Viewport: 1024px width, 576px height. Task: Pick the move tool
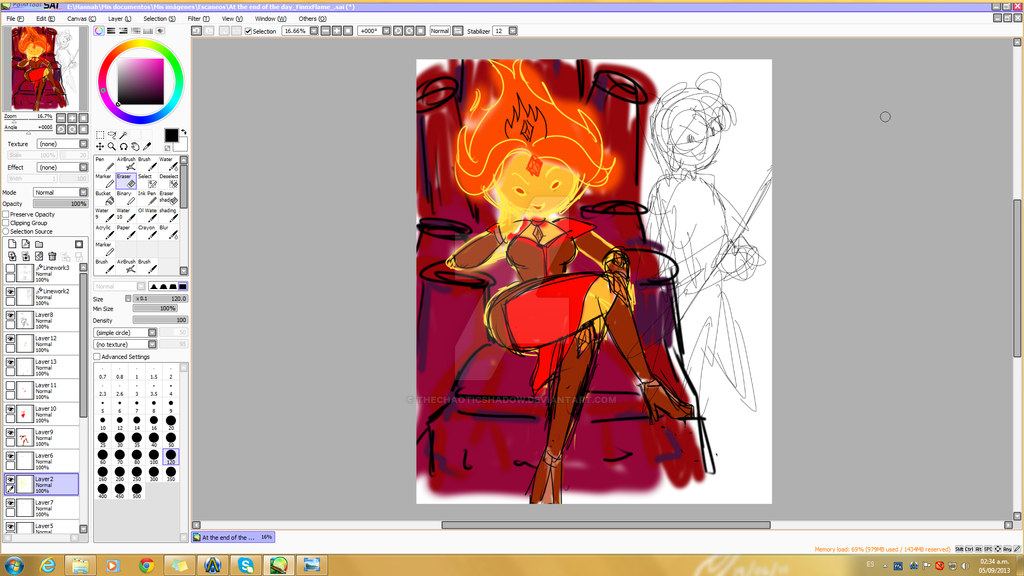100,147
